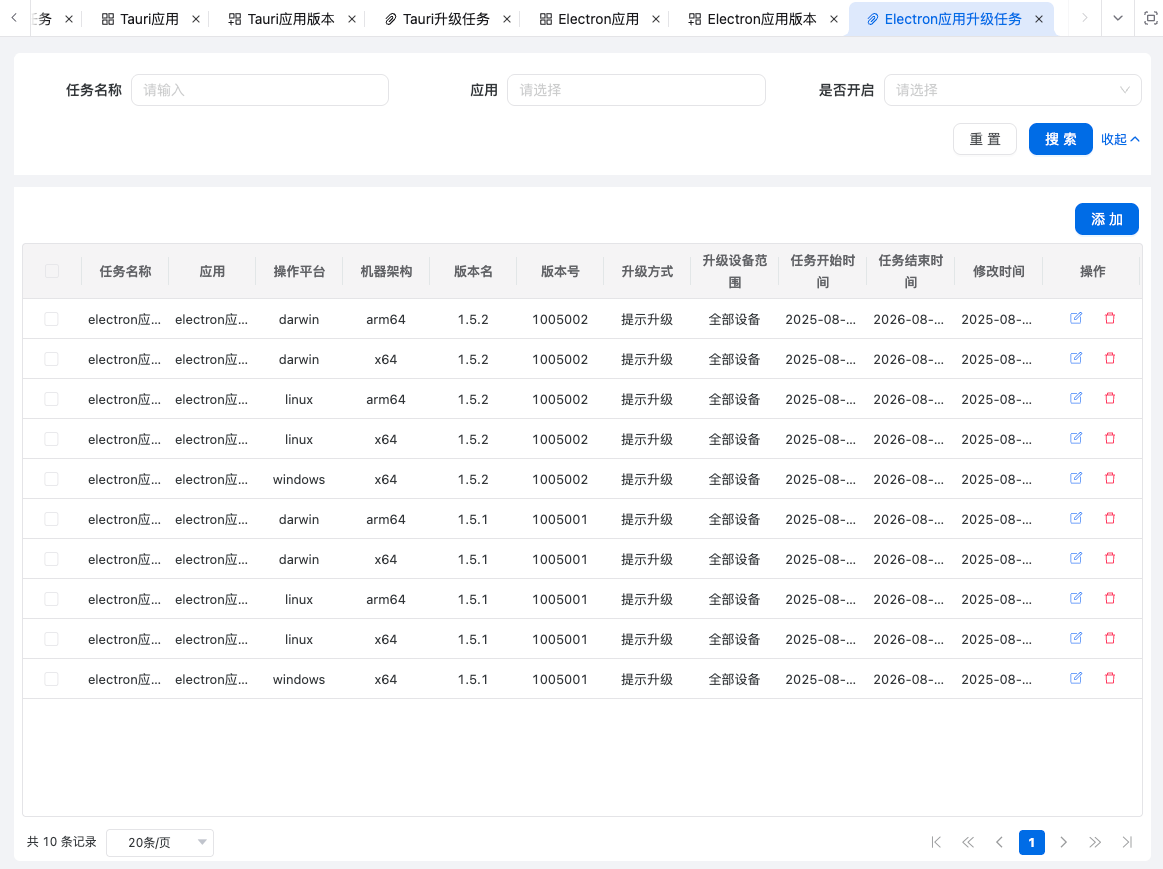
Task: Check the first row darwin arm64 checkbox
Action: [x=52, y=319]
